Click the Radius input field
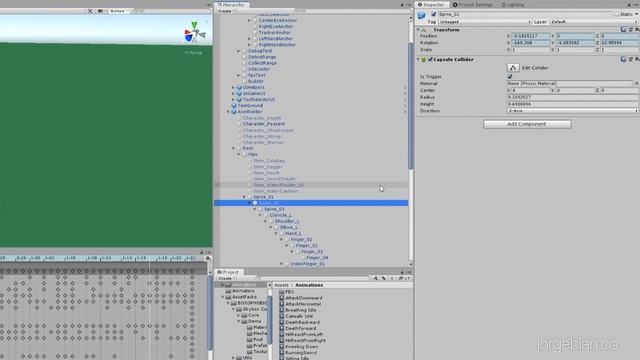Screen dimensions: 640x360 tap(573, 97)
